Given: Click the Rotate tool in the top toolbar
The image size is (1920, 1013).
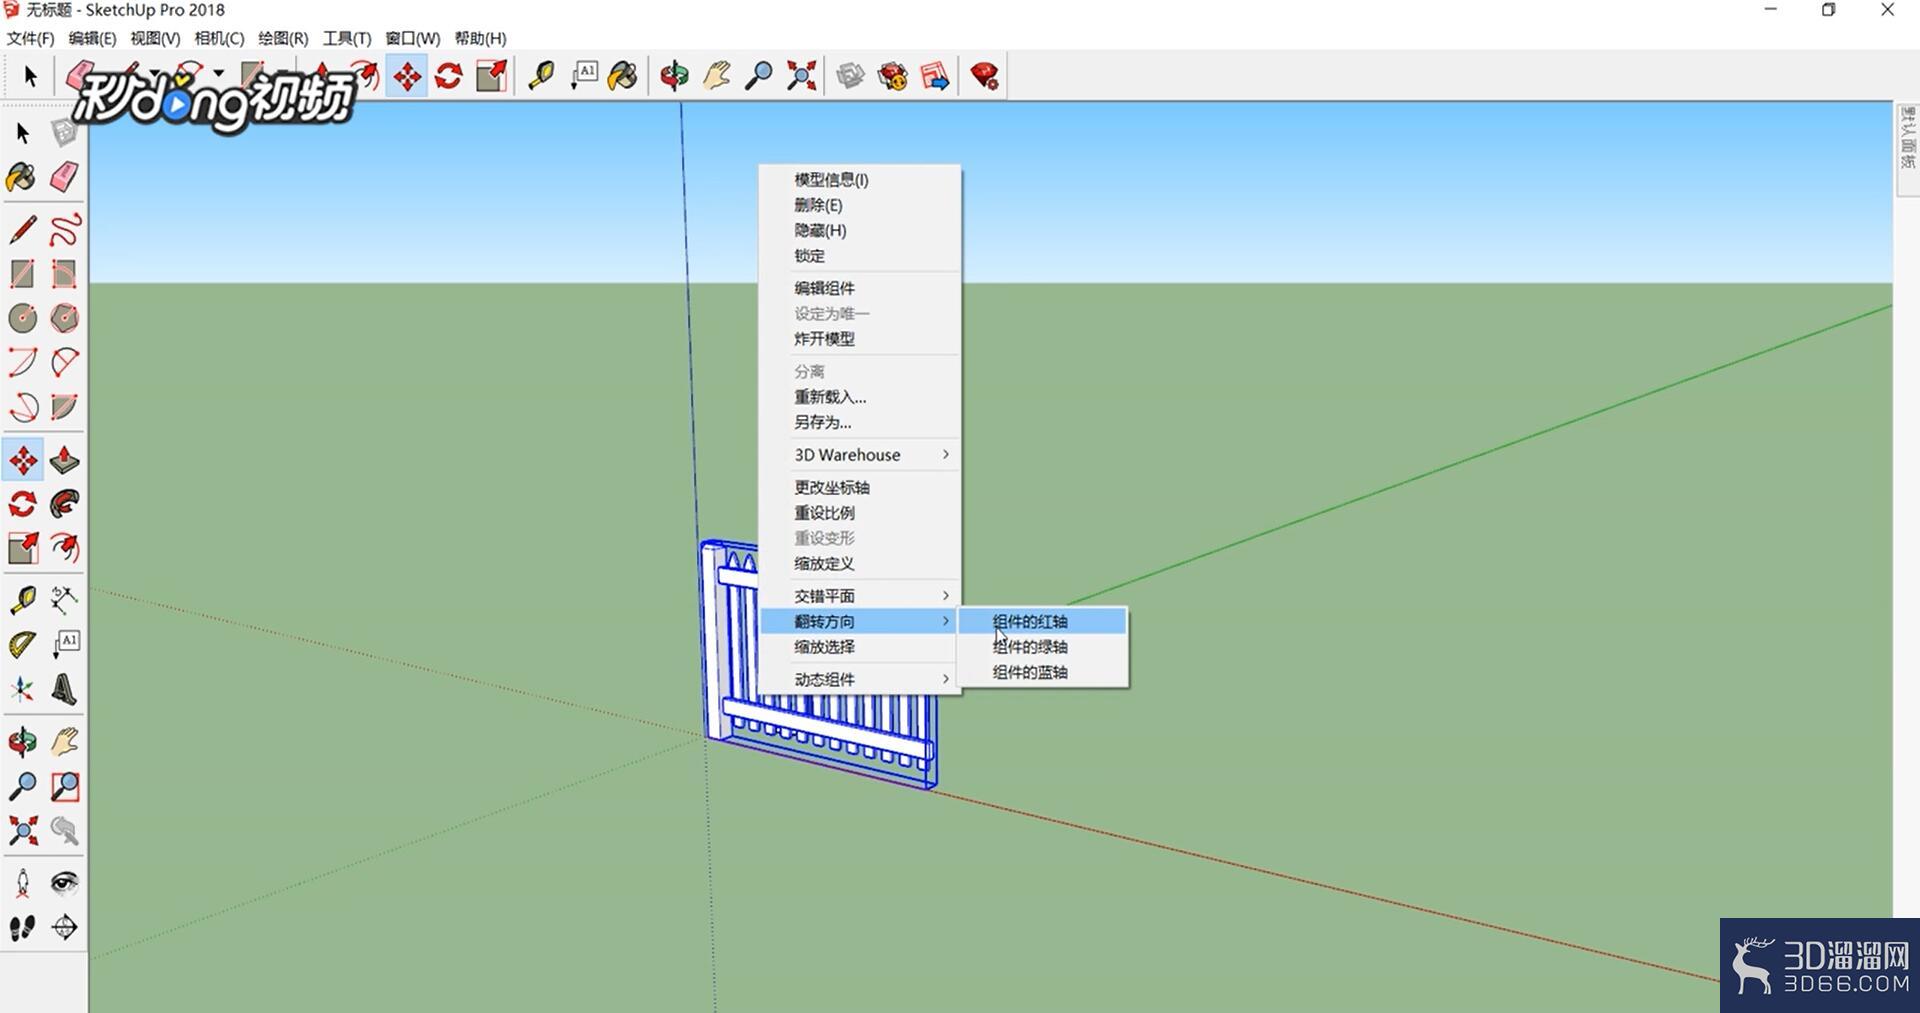Looking at the screenshot, I should [449, 76].
